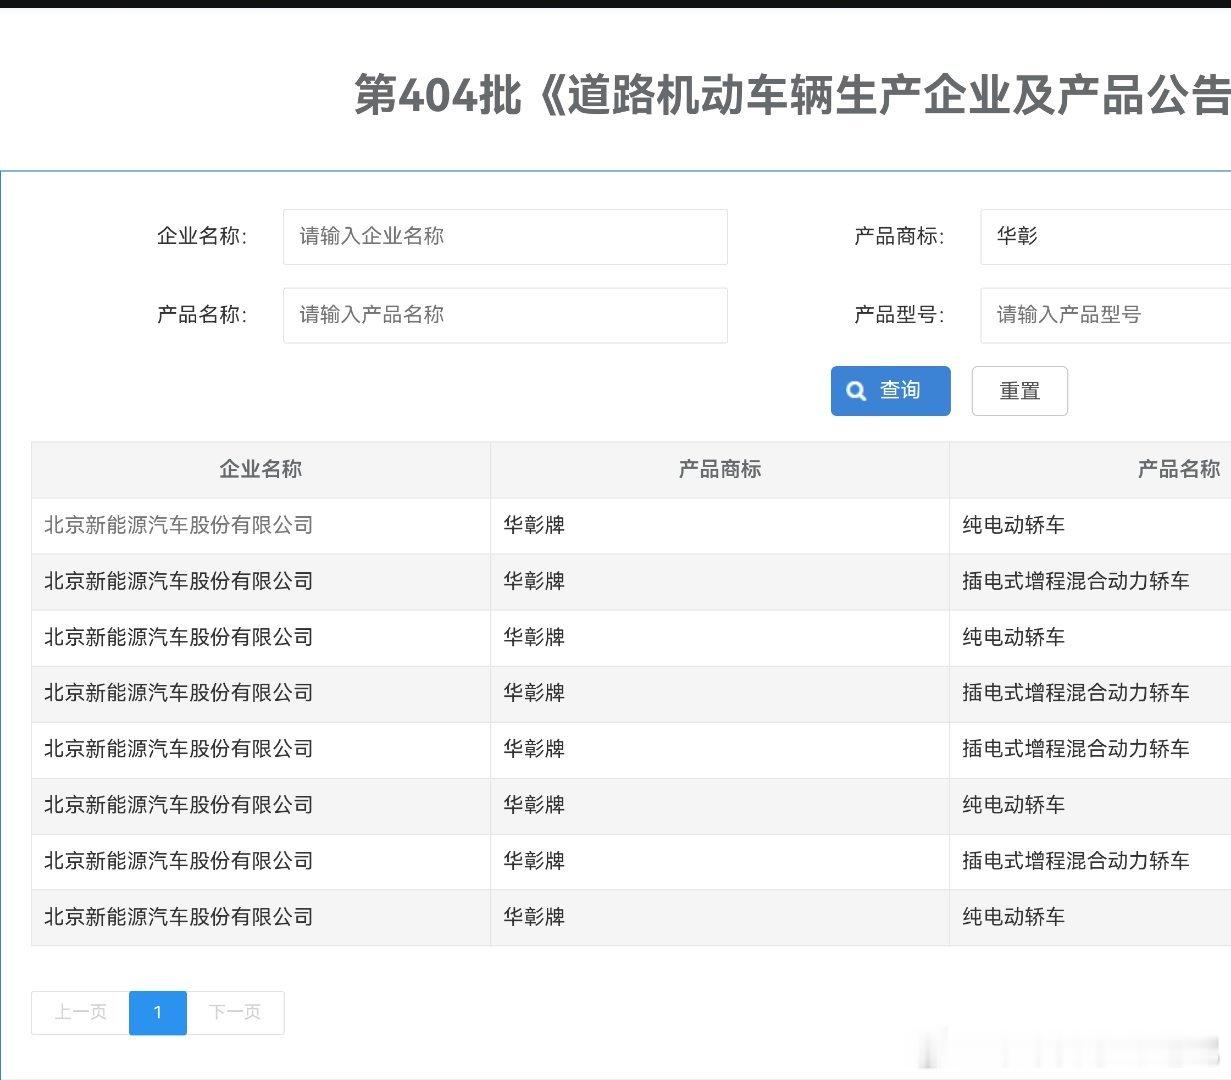Go to next page with 下一页

(x=235, y=1012)
